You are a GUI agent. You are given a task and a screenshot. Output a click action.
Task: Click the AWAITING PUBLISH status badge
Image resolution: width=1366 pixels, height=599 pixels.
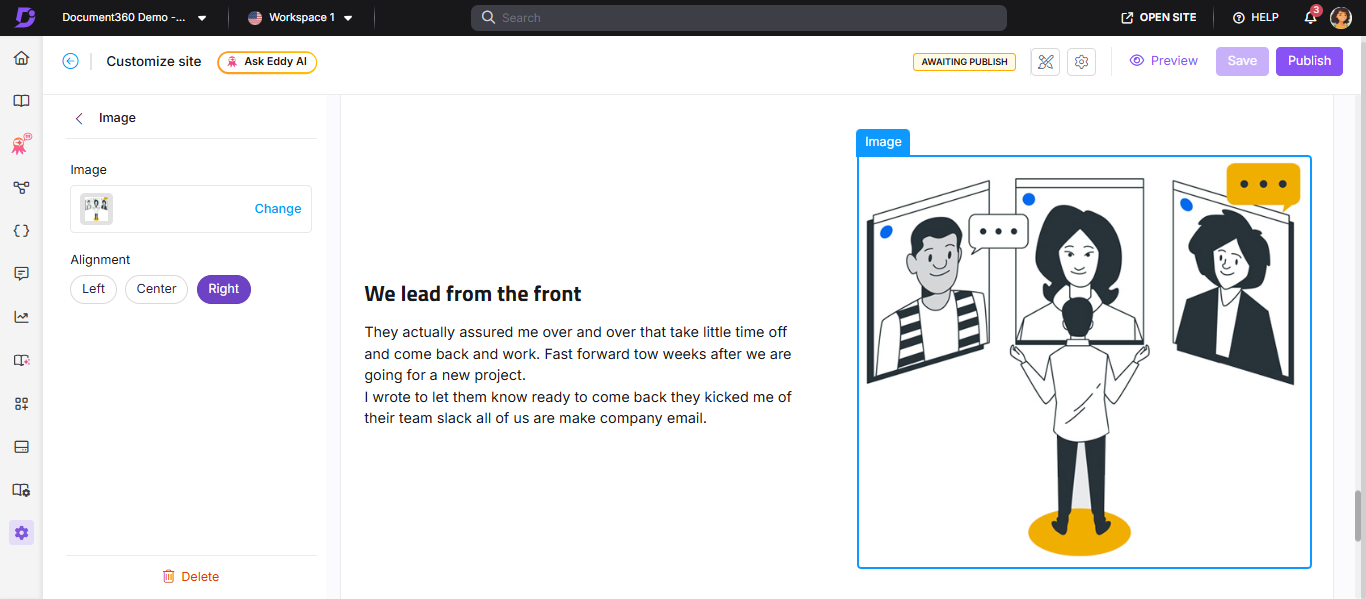point(964,62)
